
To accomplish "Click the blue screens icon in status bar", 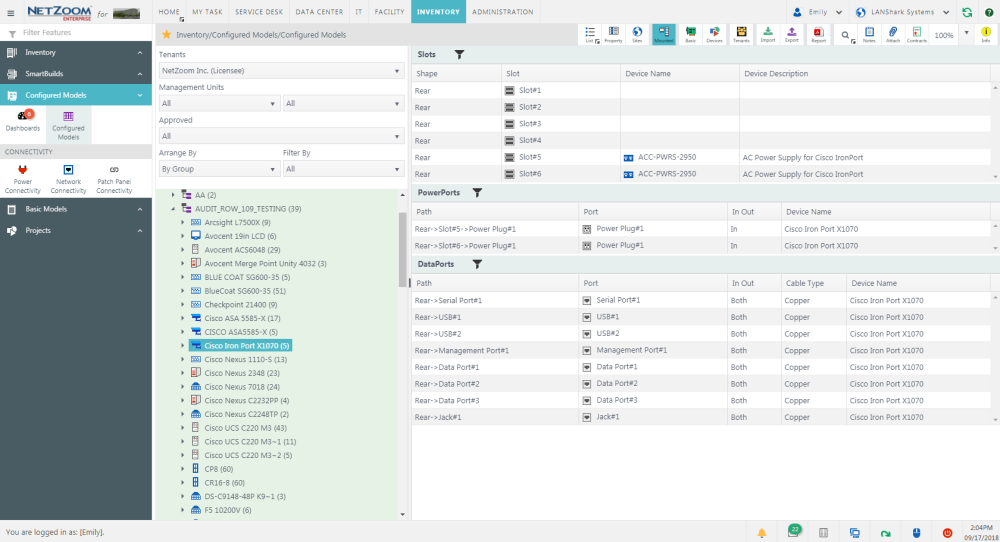I will click(855, 532).
